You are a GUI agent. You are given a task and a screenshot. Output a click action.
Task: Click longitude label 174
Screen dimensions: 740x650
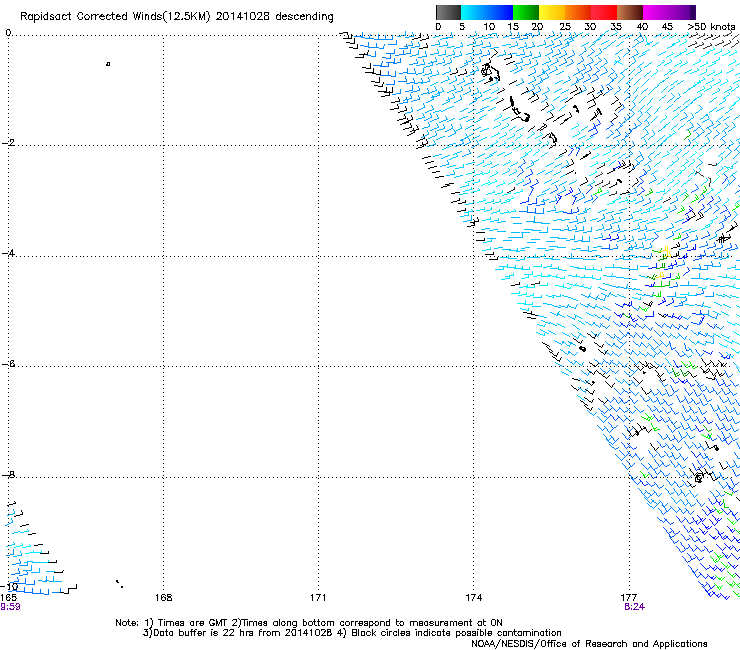tap(473, 598)
